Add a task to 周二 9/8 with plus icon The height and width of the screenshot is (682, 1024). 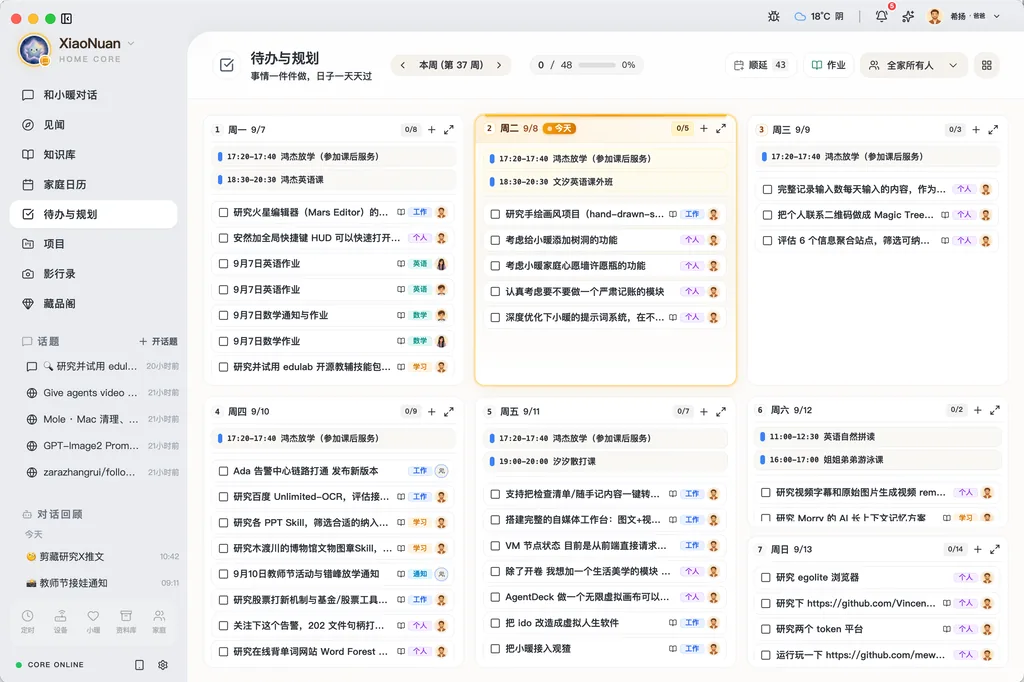coord(704,129)
